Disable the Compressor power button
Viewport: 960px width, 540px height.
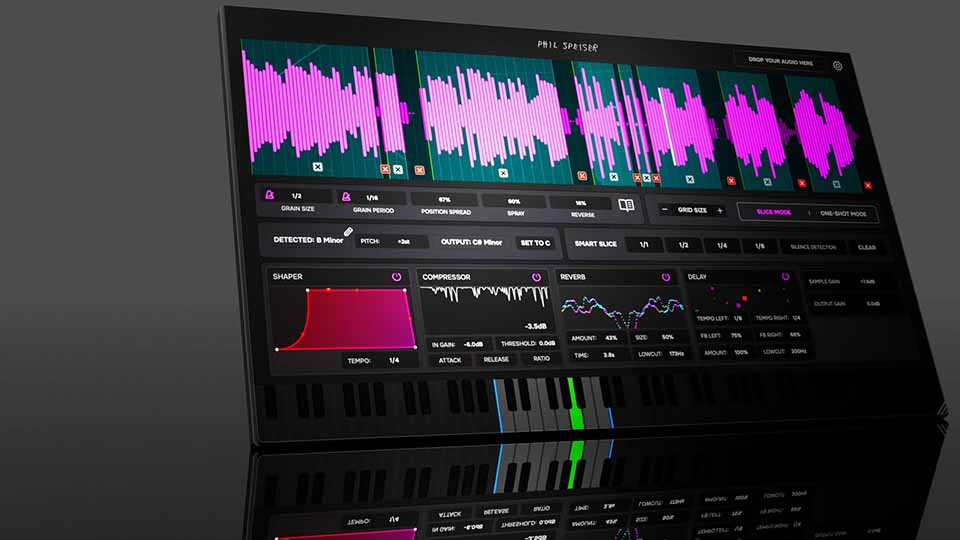(x=536, y=276)
